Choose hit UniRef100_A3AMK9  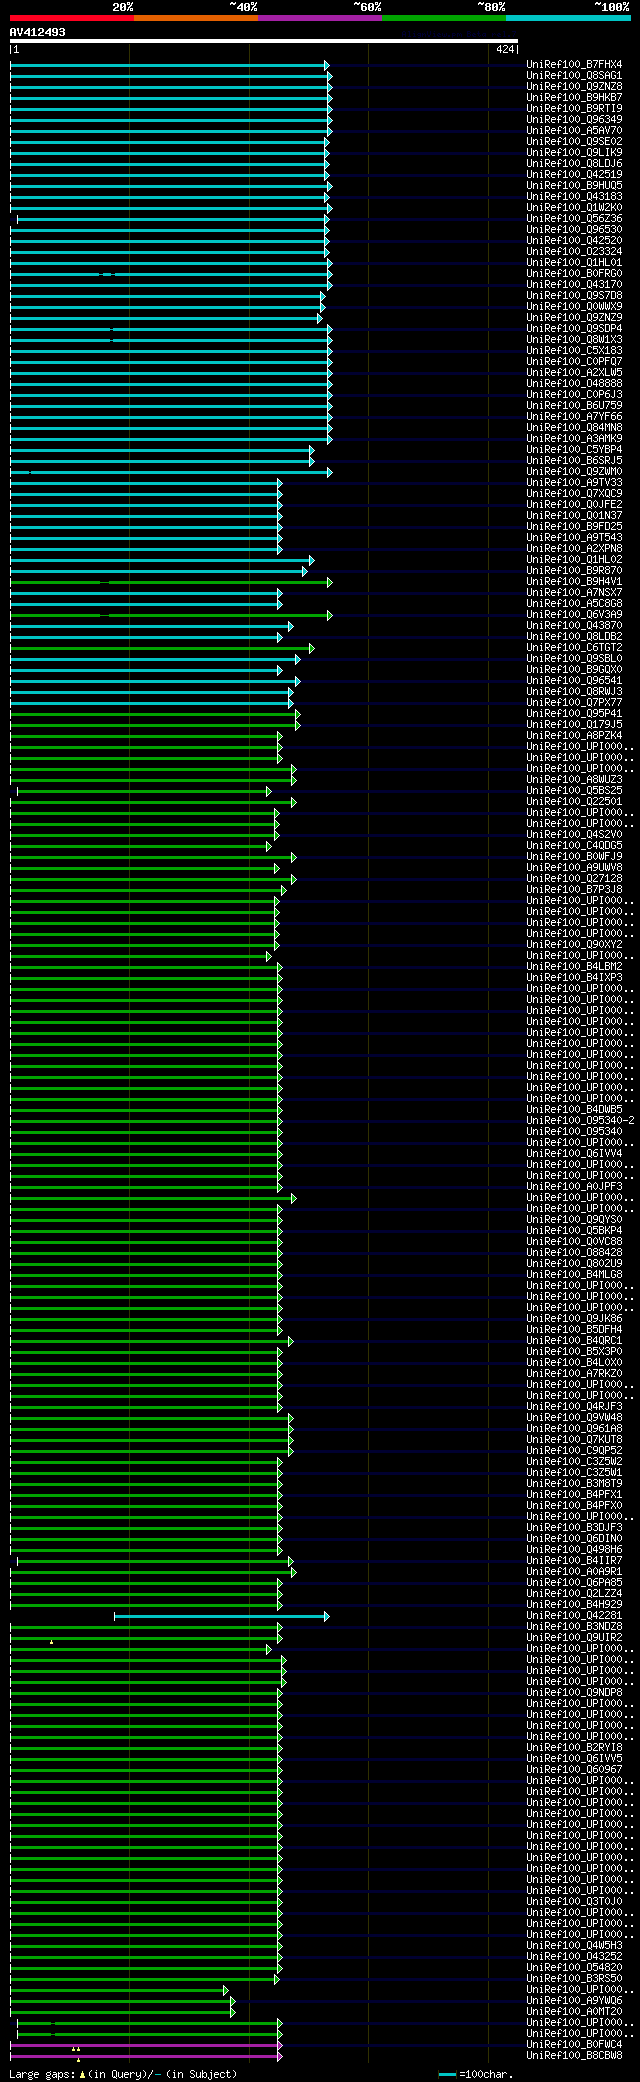[574, 438]
